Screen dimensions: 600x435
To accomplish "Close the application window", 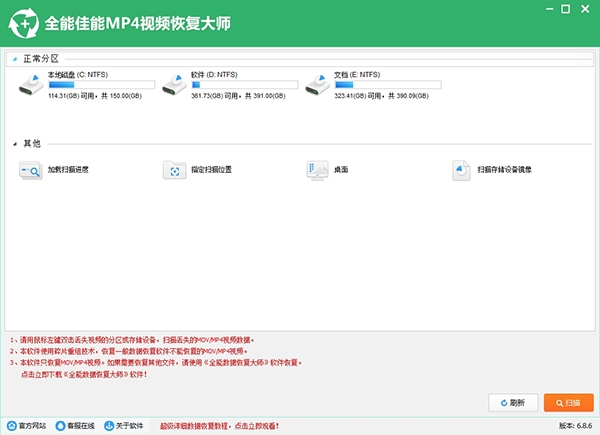I will 585,9.
